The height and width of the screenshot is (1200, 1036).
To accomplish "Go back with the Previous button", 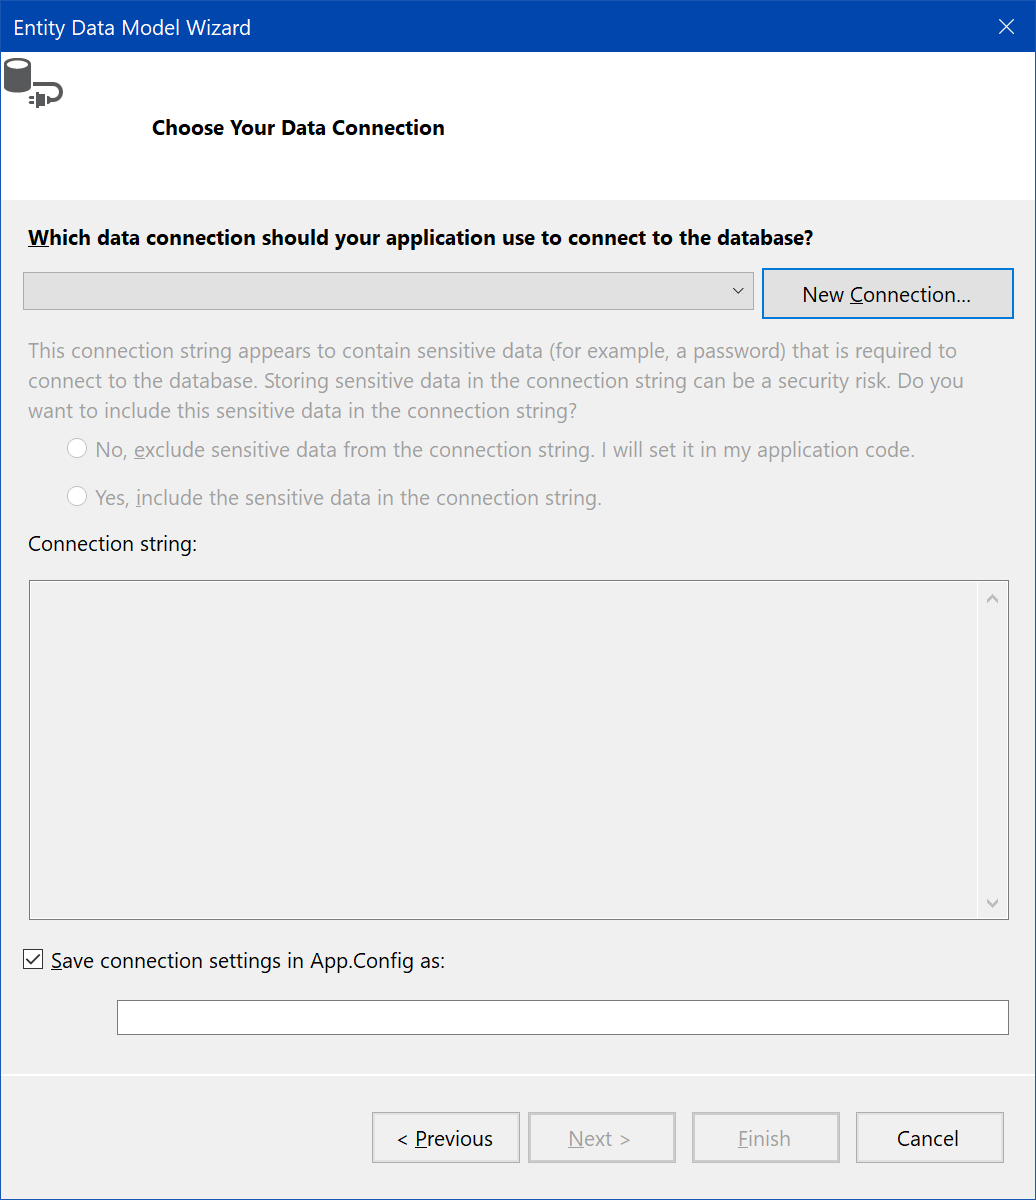I will pyautogui.click(x=446, y=1138).
